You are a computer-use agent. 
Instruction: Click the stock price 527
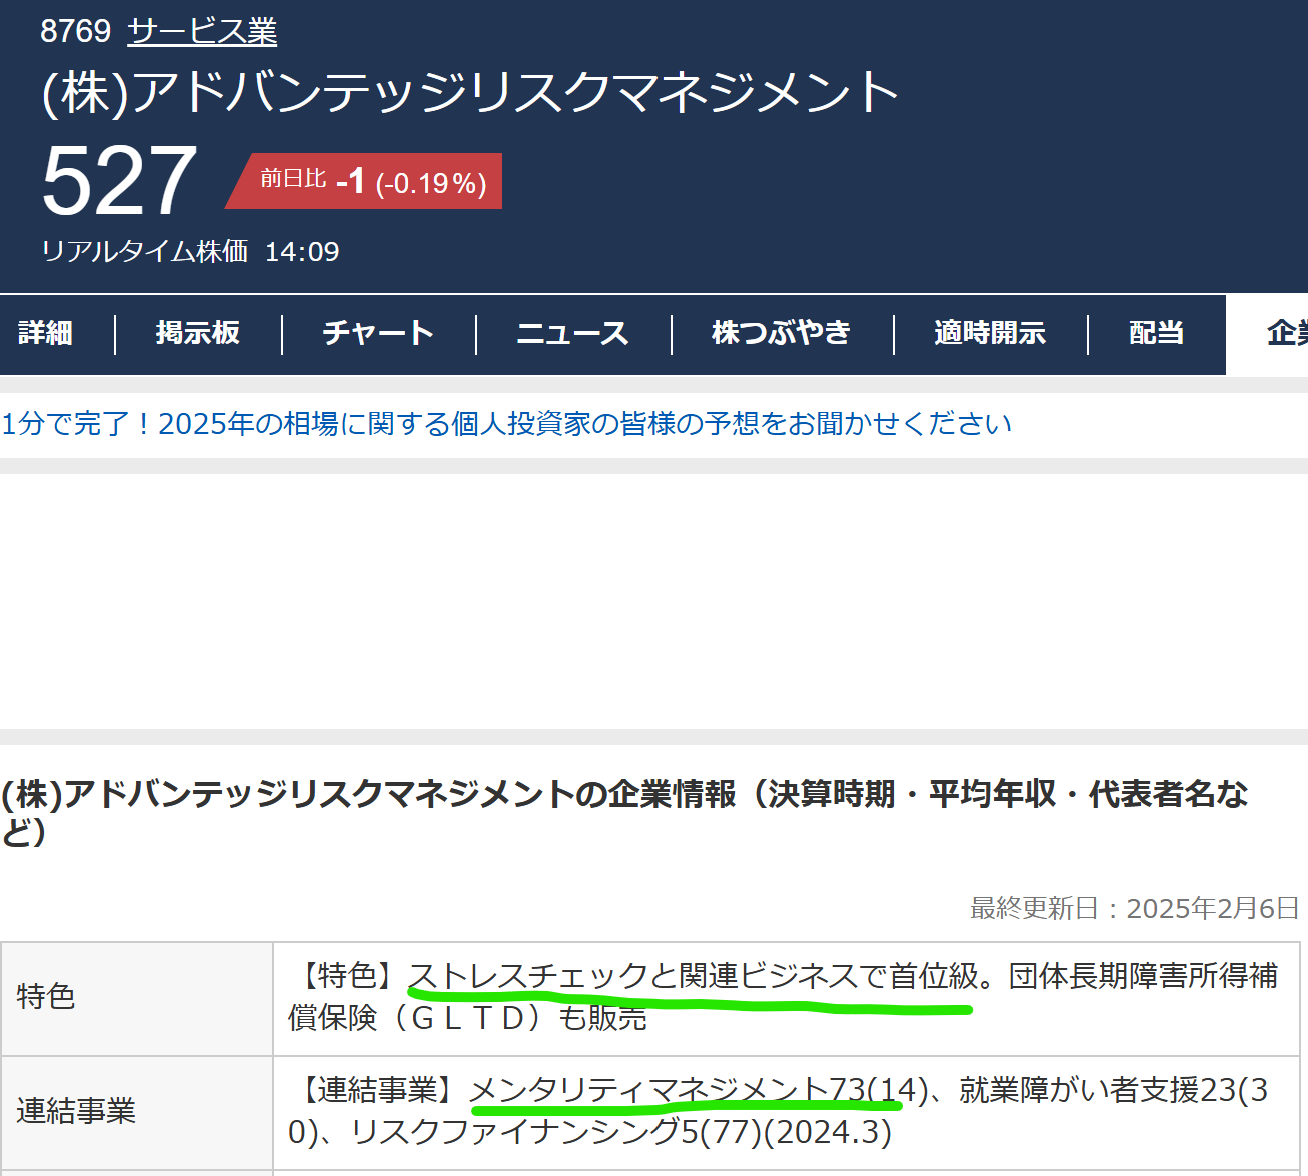119,181
